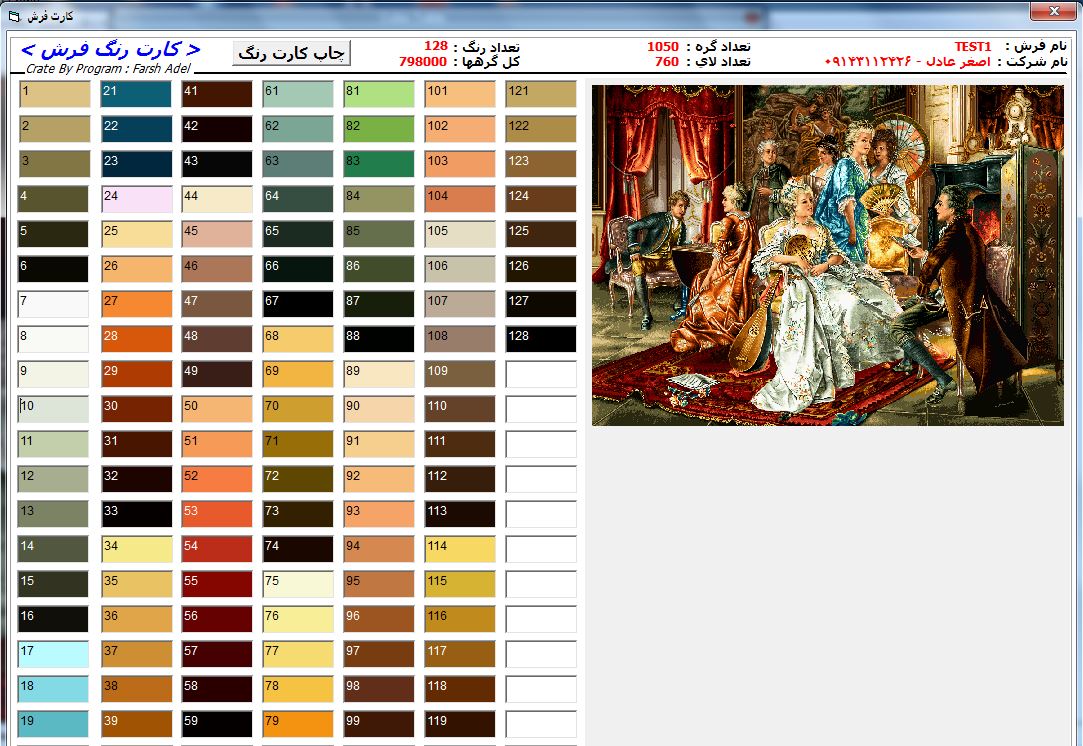Image resolution: width=1083 pixels, height=746 pixels.
Task: Click dark green swatch number 83
Action: coord(378,164)
